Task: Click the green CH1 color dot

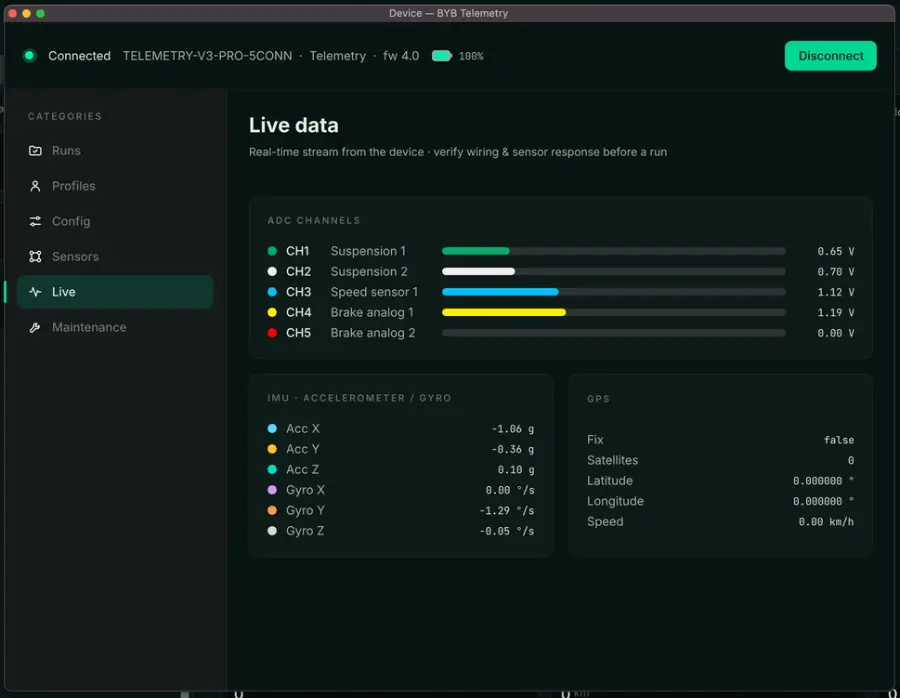Action: point(272,251)
